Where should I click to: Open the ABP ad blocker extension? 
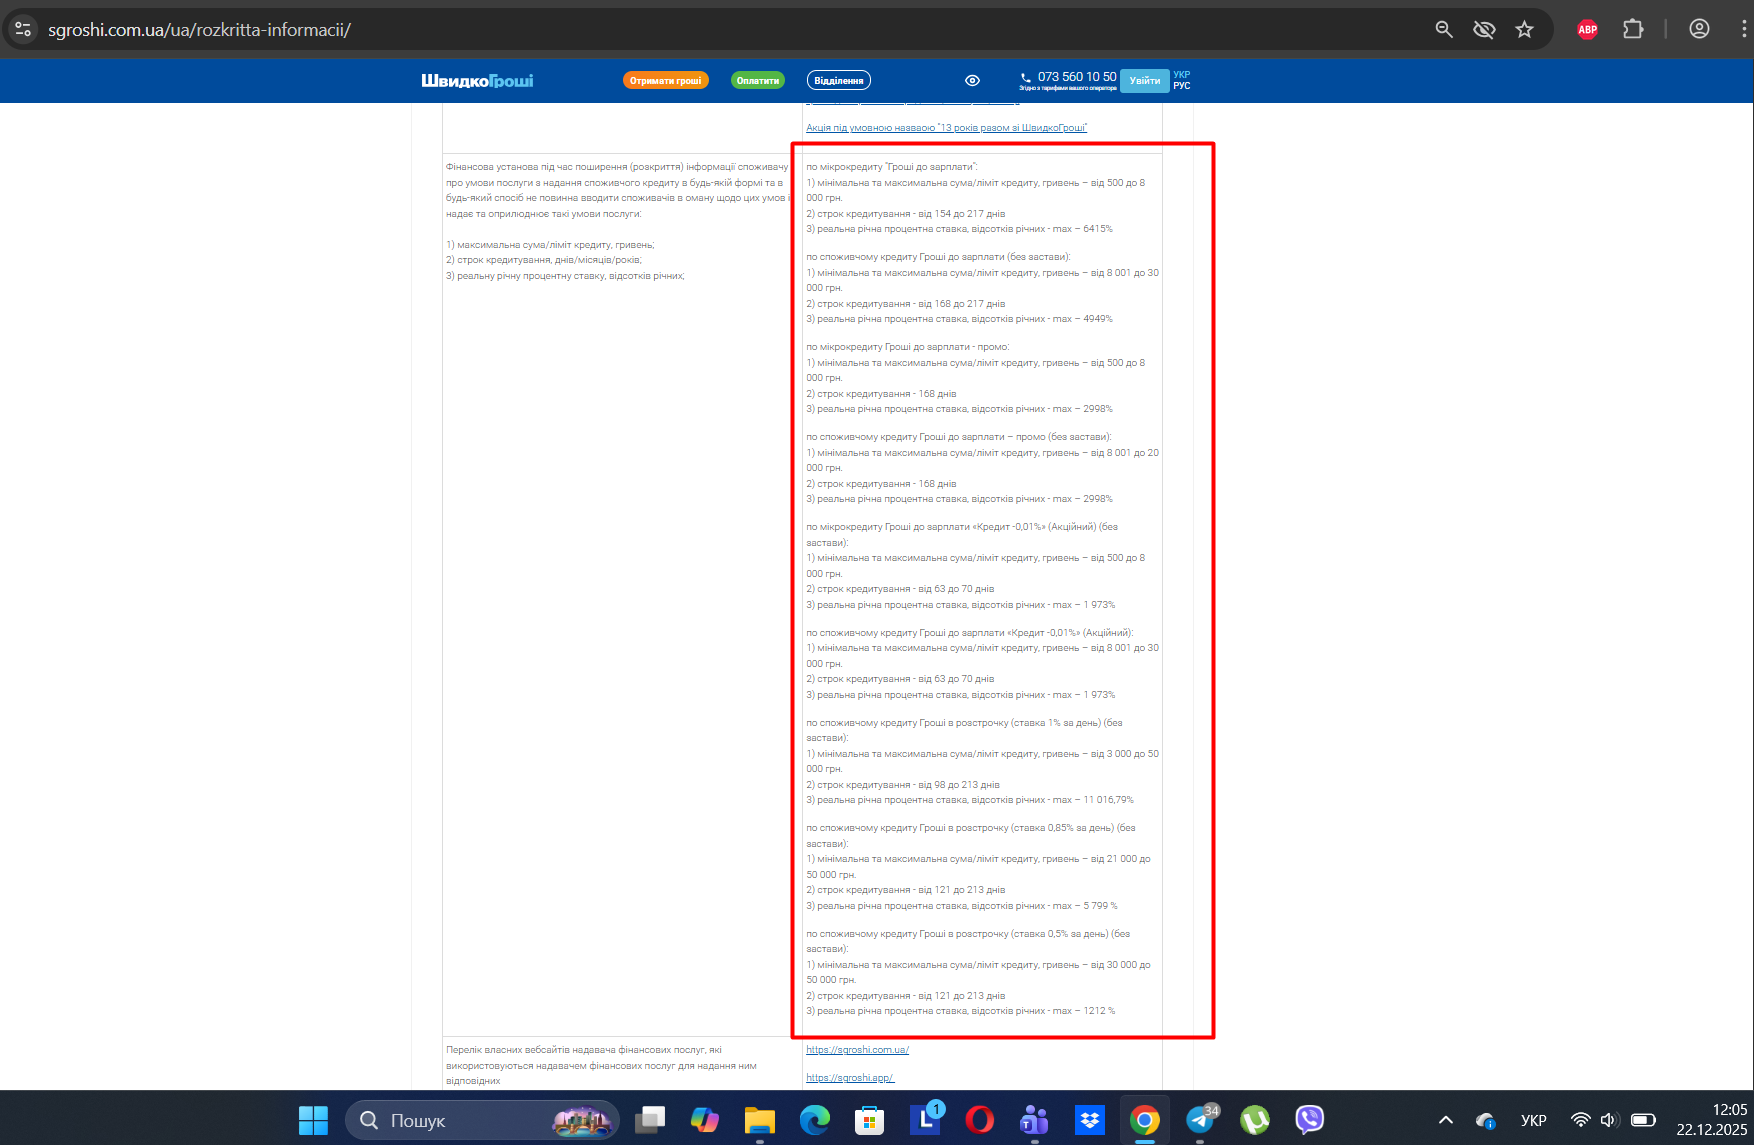point(1587,29)
